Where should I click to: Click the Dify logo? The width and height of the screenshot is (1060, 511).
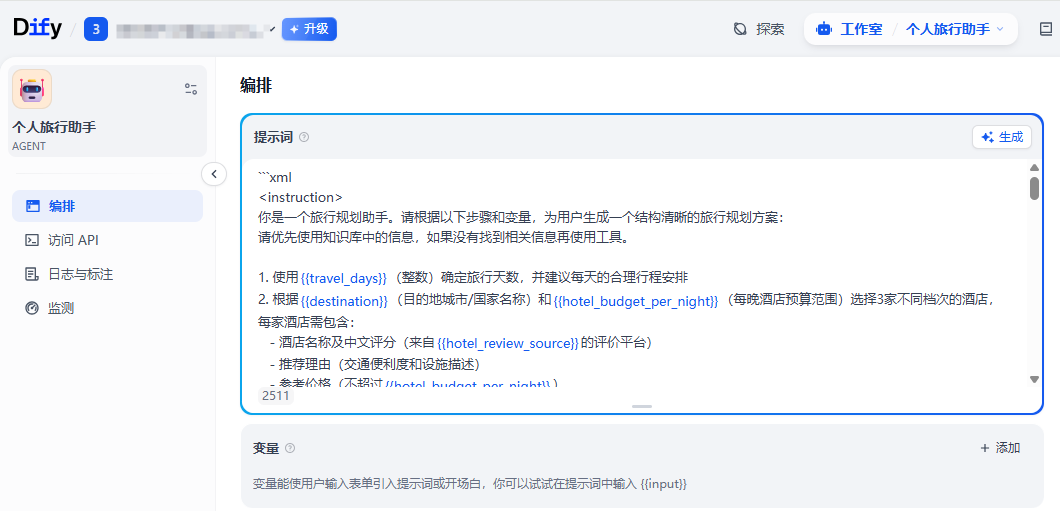37,28
